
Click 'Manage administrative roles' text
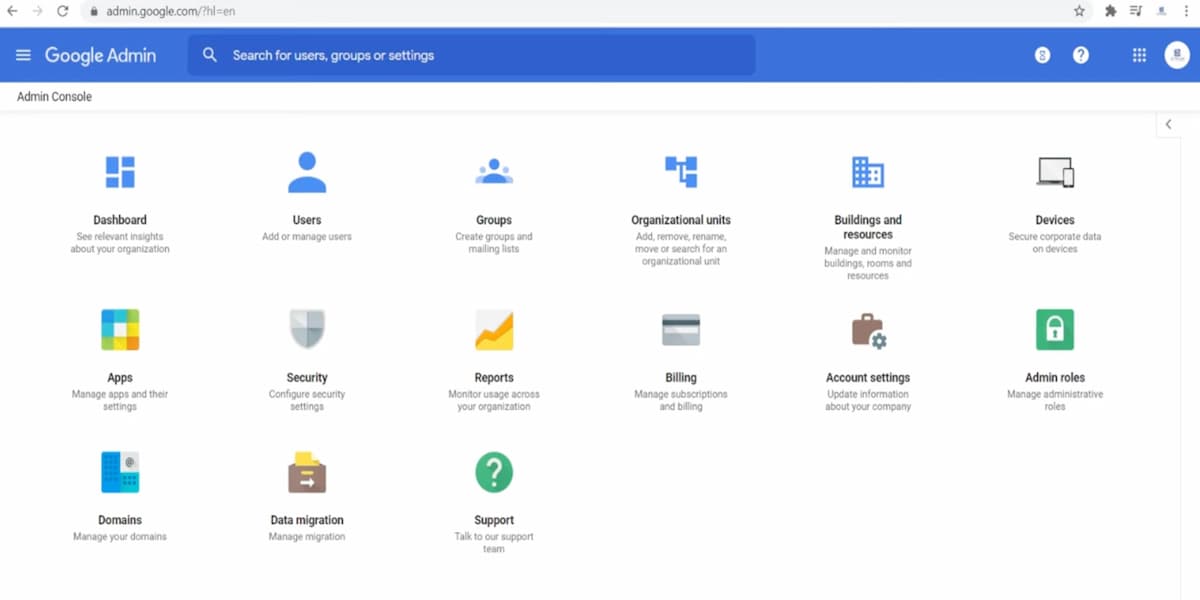(x=1055, y=401)
